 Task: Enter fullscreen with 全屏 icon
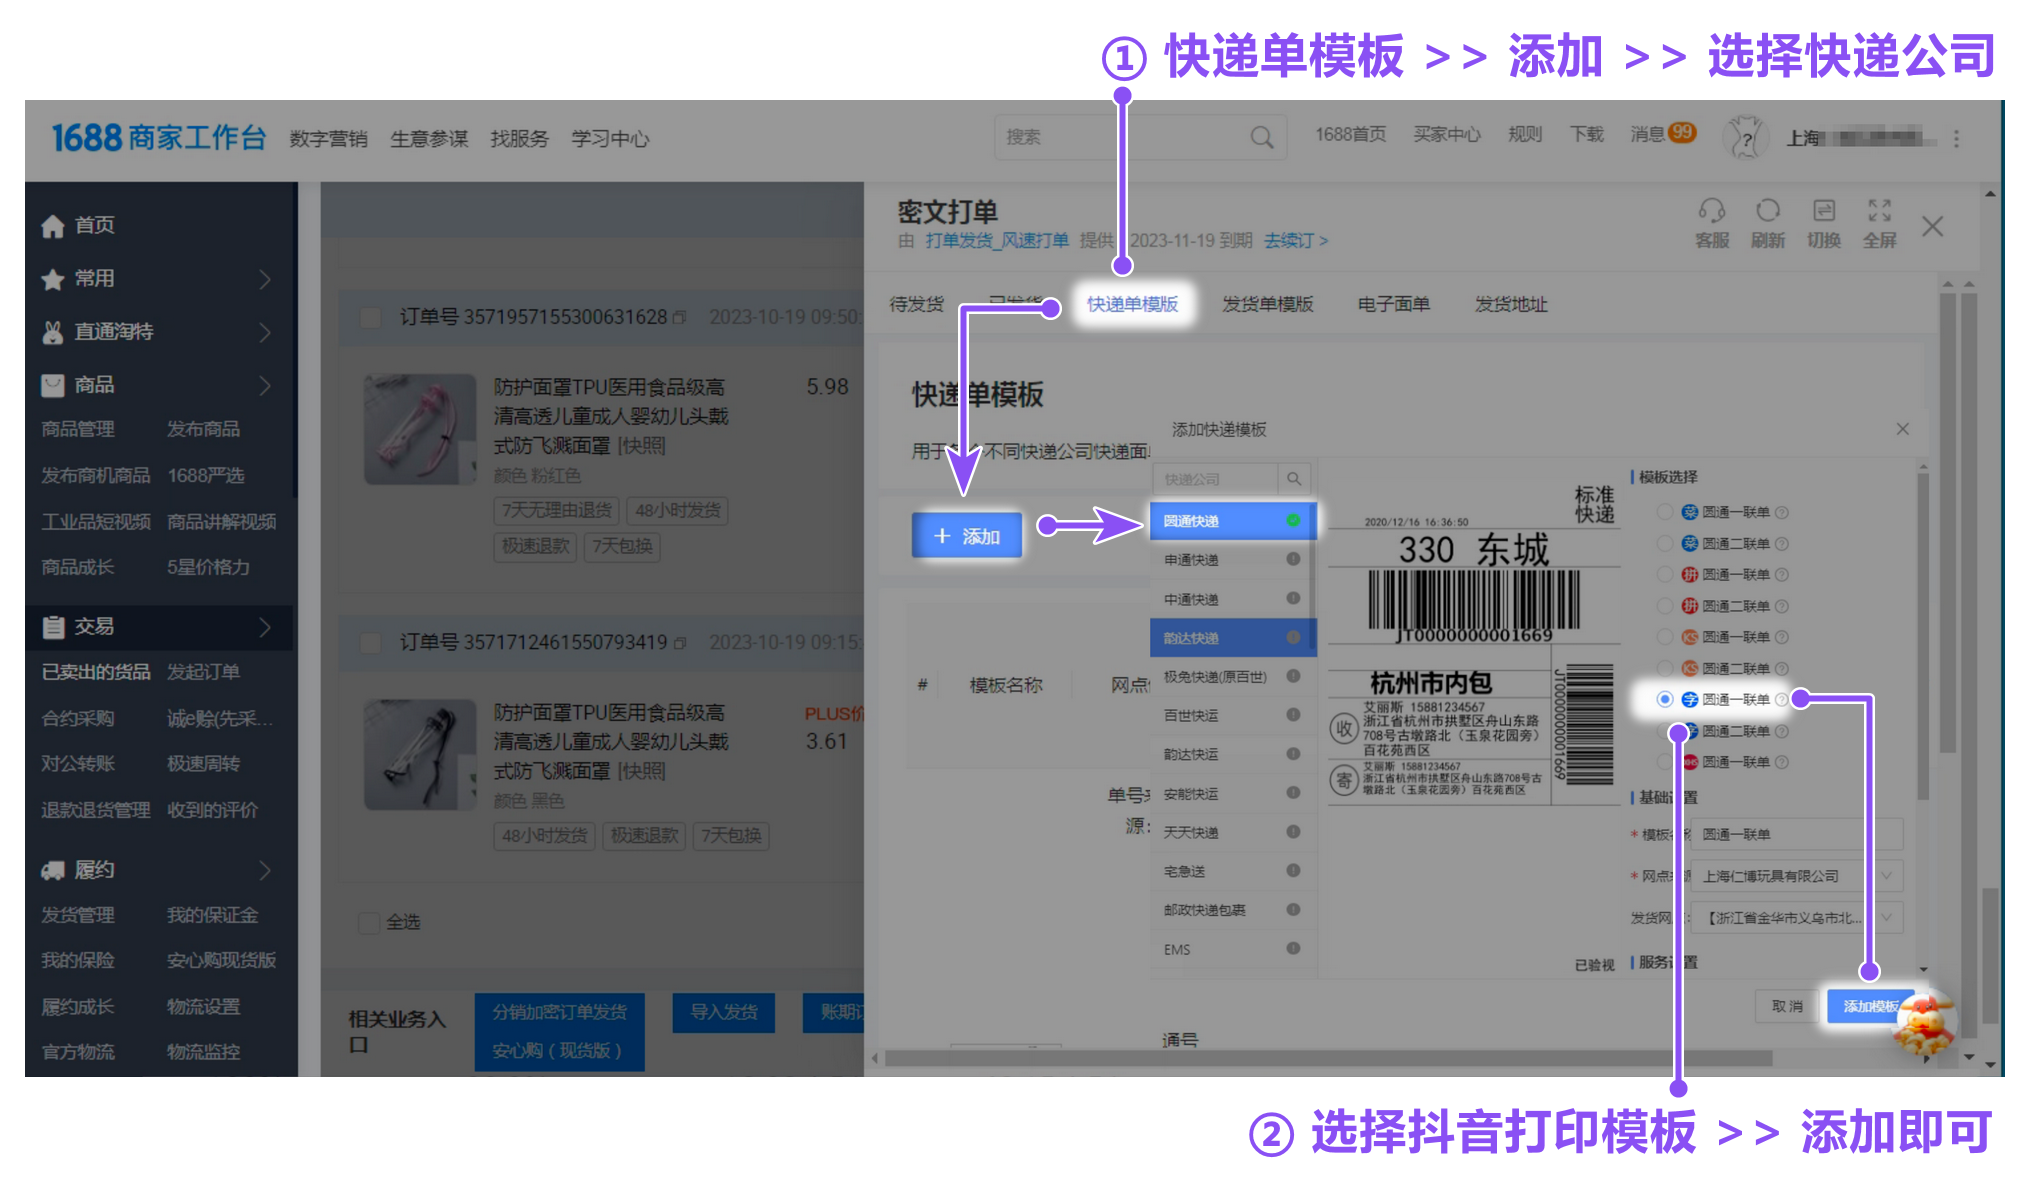1879,210
